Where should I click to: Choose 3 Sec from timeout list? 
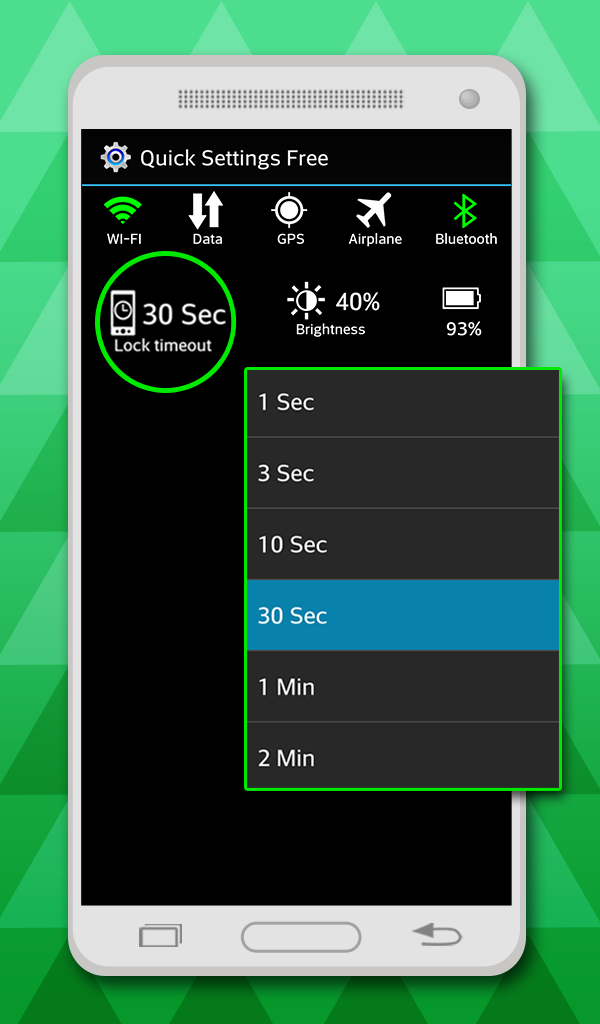403,473
